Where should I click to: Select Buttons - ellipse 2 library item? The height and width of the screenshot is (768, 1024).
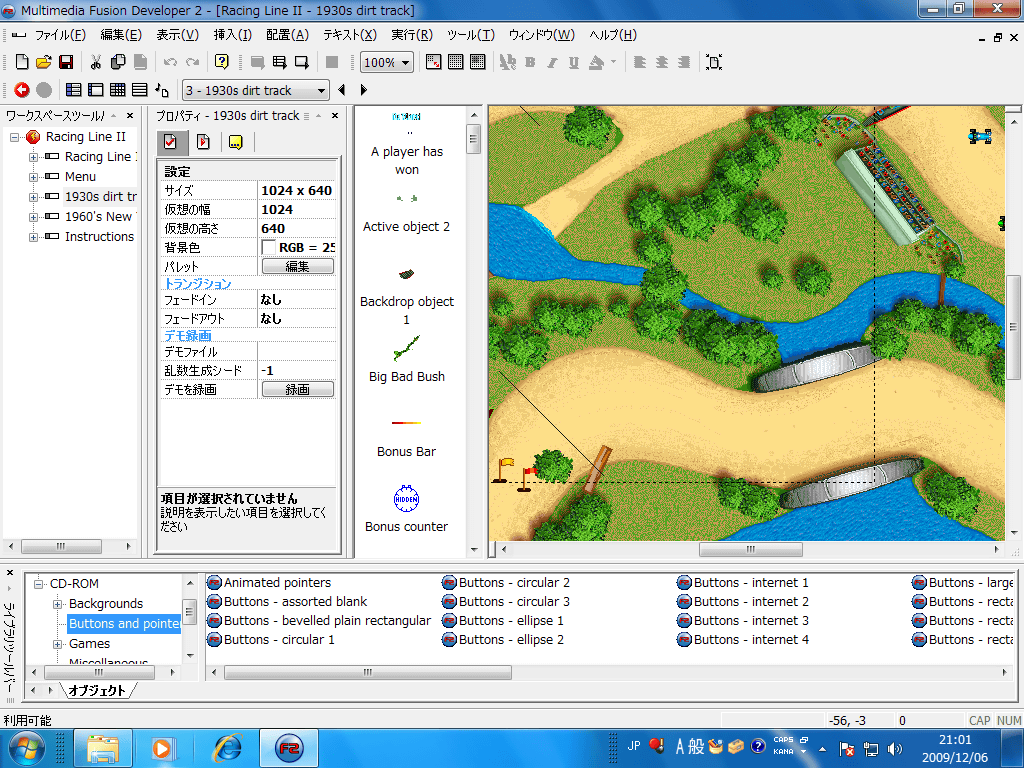(503, 639)
